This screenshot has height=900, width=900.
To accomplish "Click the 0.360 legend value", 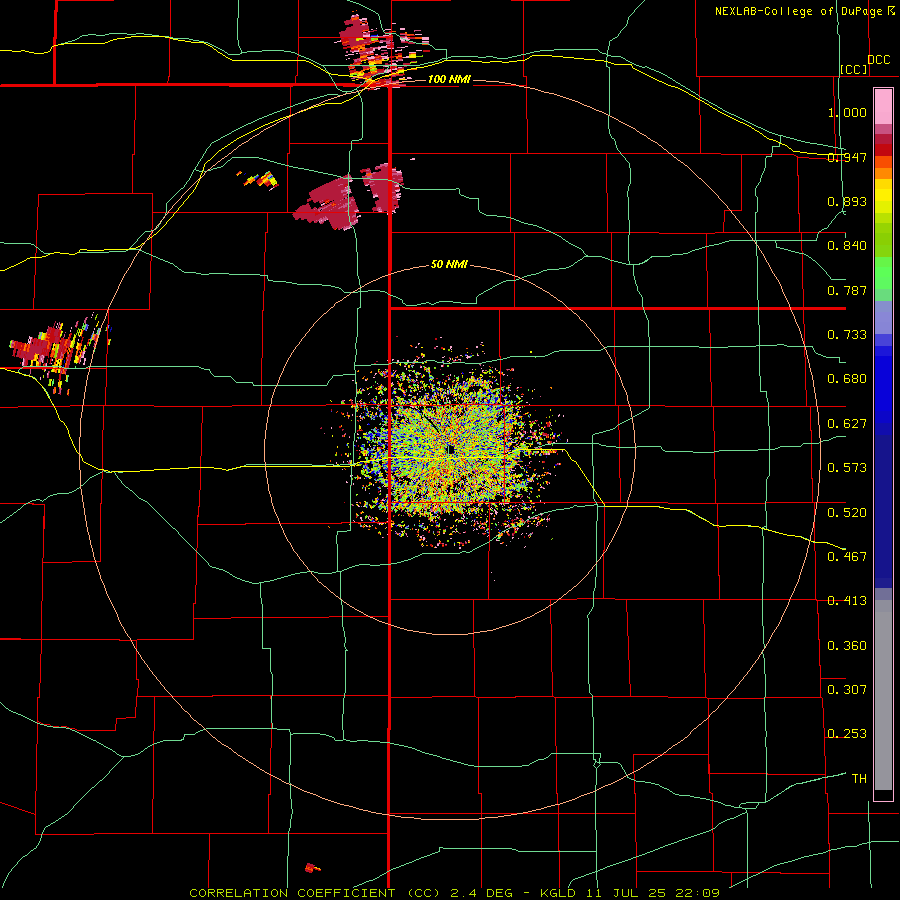I will click(x=847, y=646).
